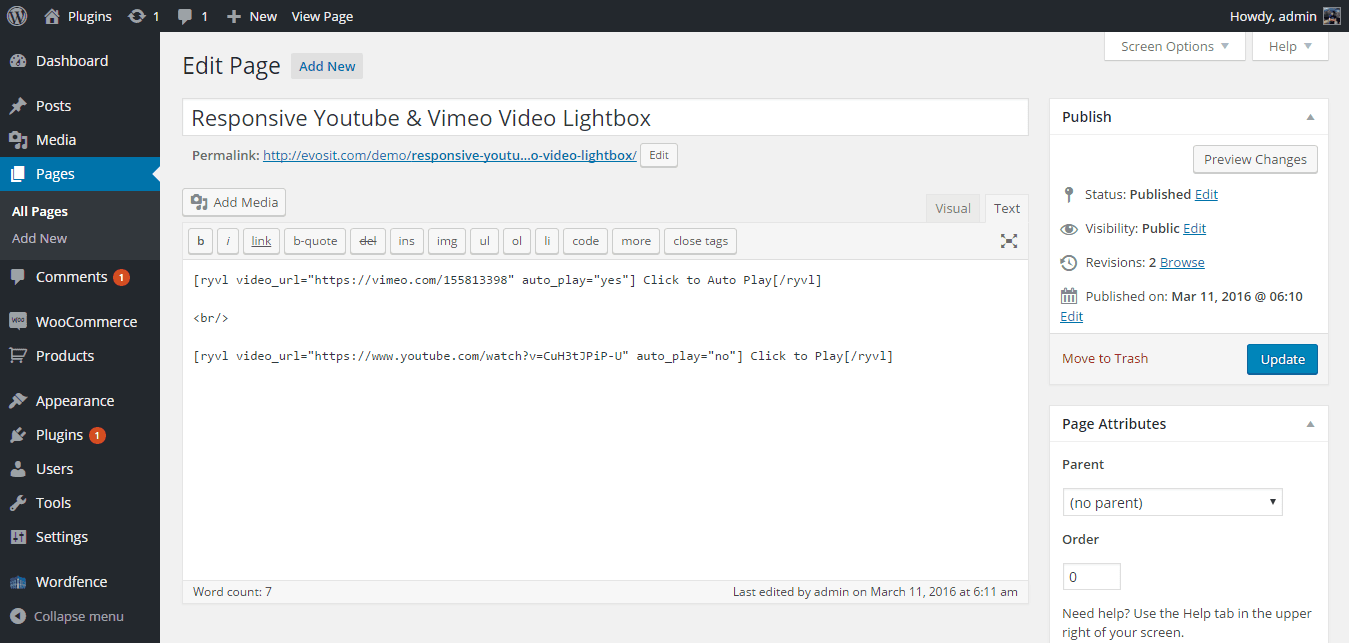Enter distraction-free writing mode
Viewport: 1349px width, 643px height.
coord(1008,241)
